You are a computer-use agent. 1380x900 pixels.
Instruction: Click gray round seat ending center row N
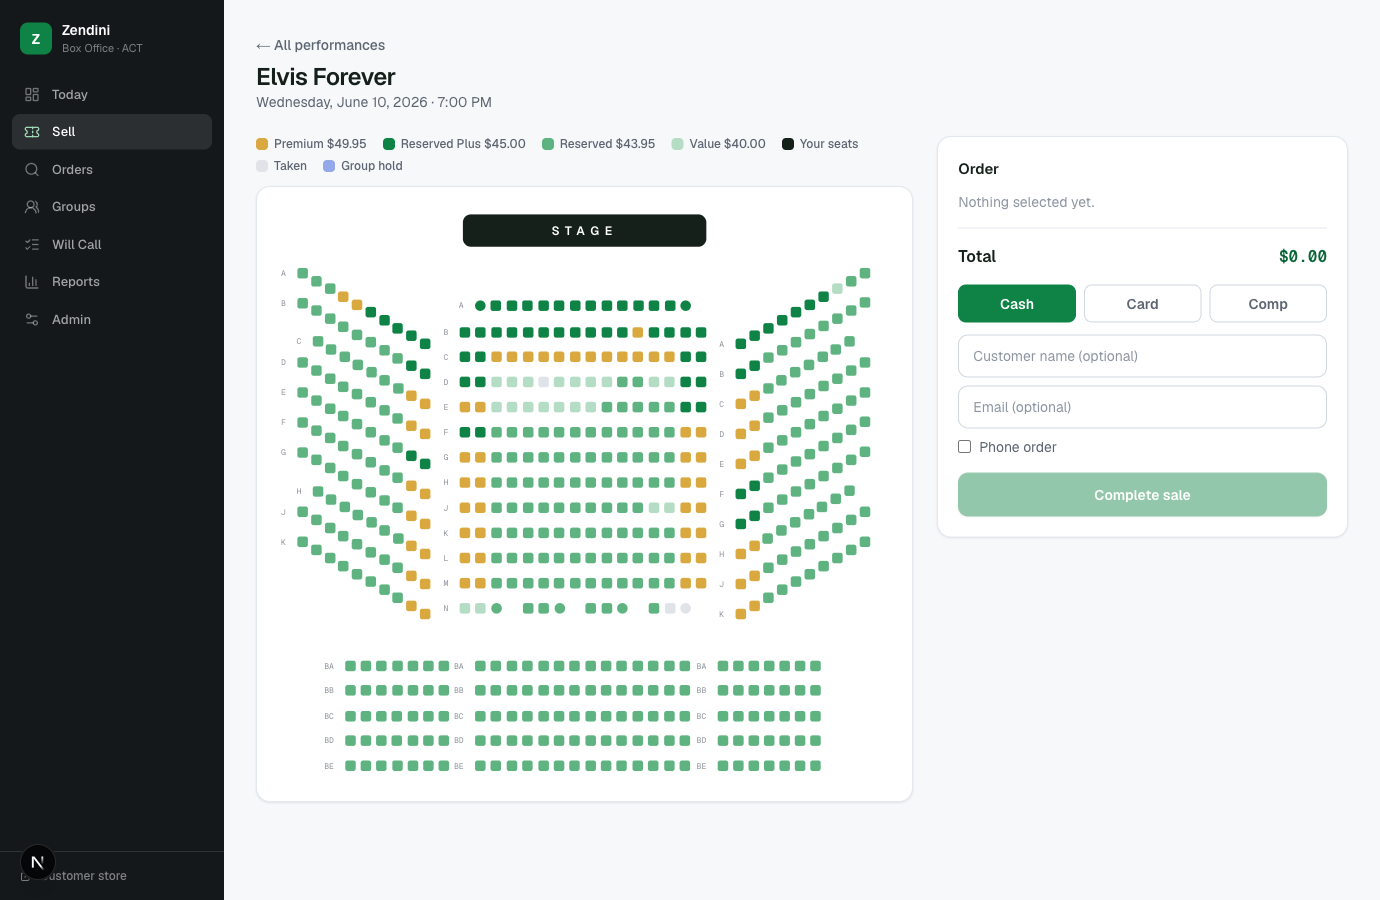point(685,608)
